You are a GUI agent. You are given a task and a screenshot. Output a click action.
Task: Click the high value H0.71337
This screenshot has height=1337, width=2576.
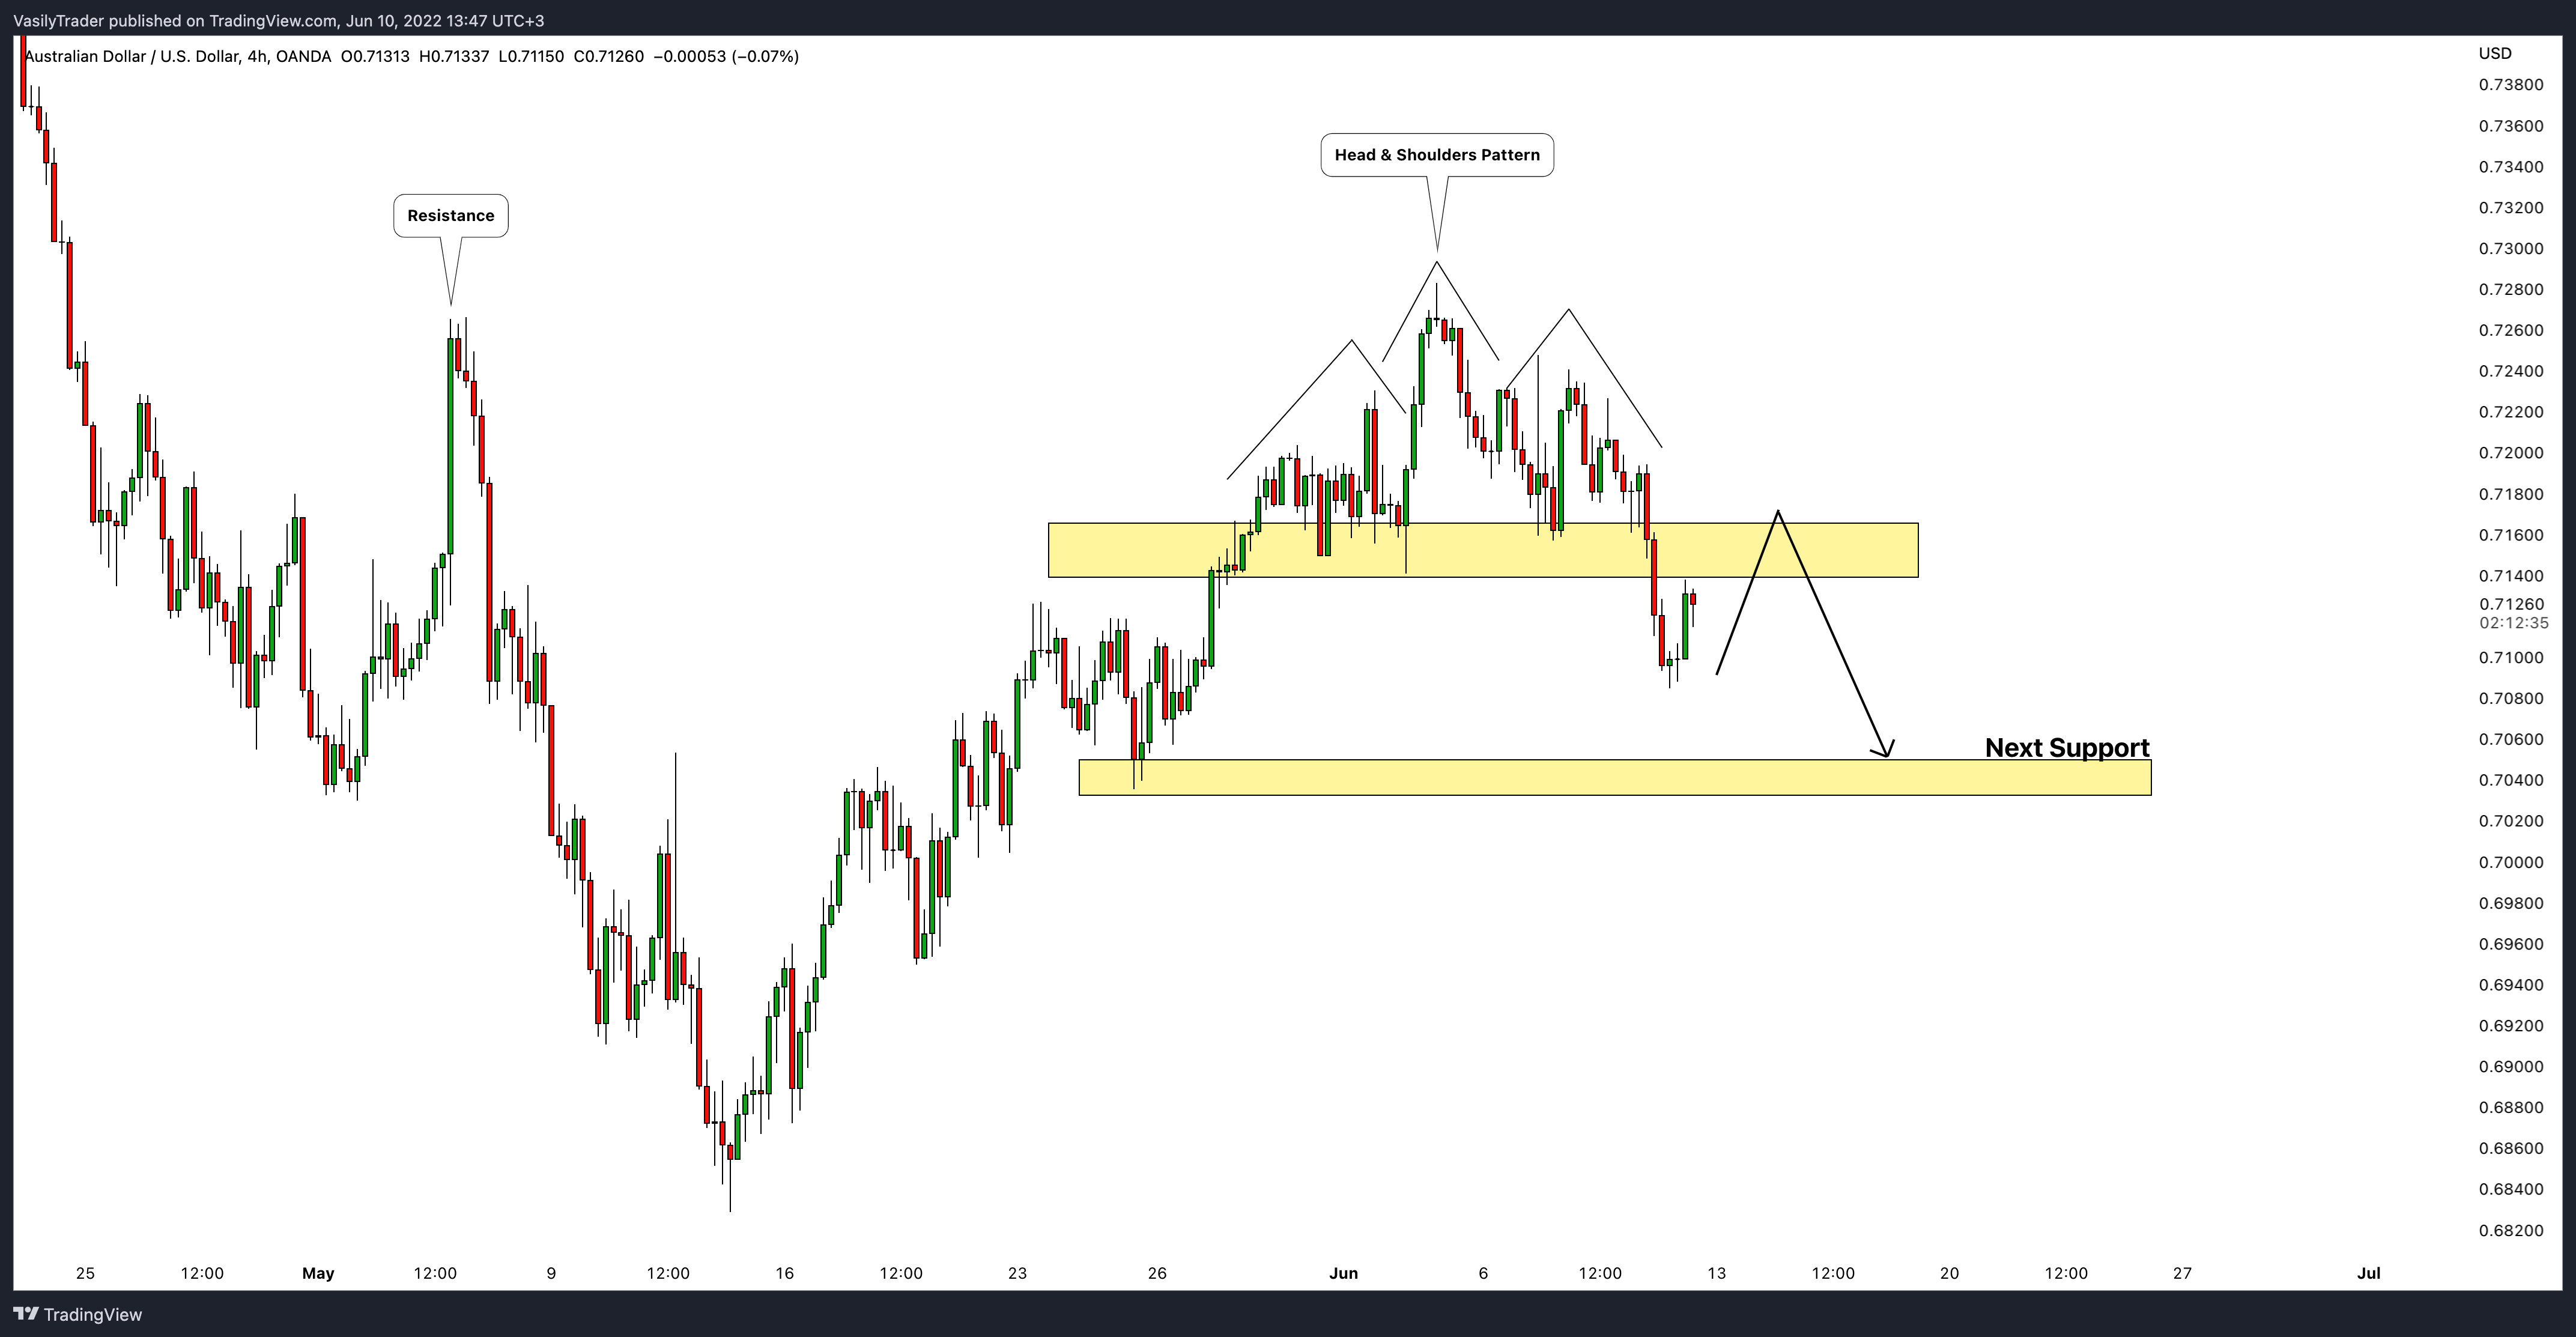(454, 57)
